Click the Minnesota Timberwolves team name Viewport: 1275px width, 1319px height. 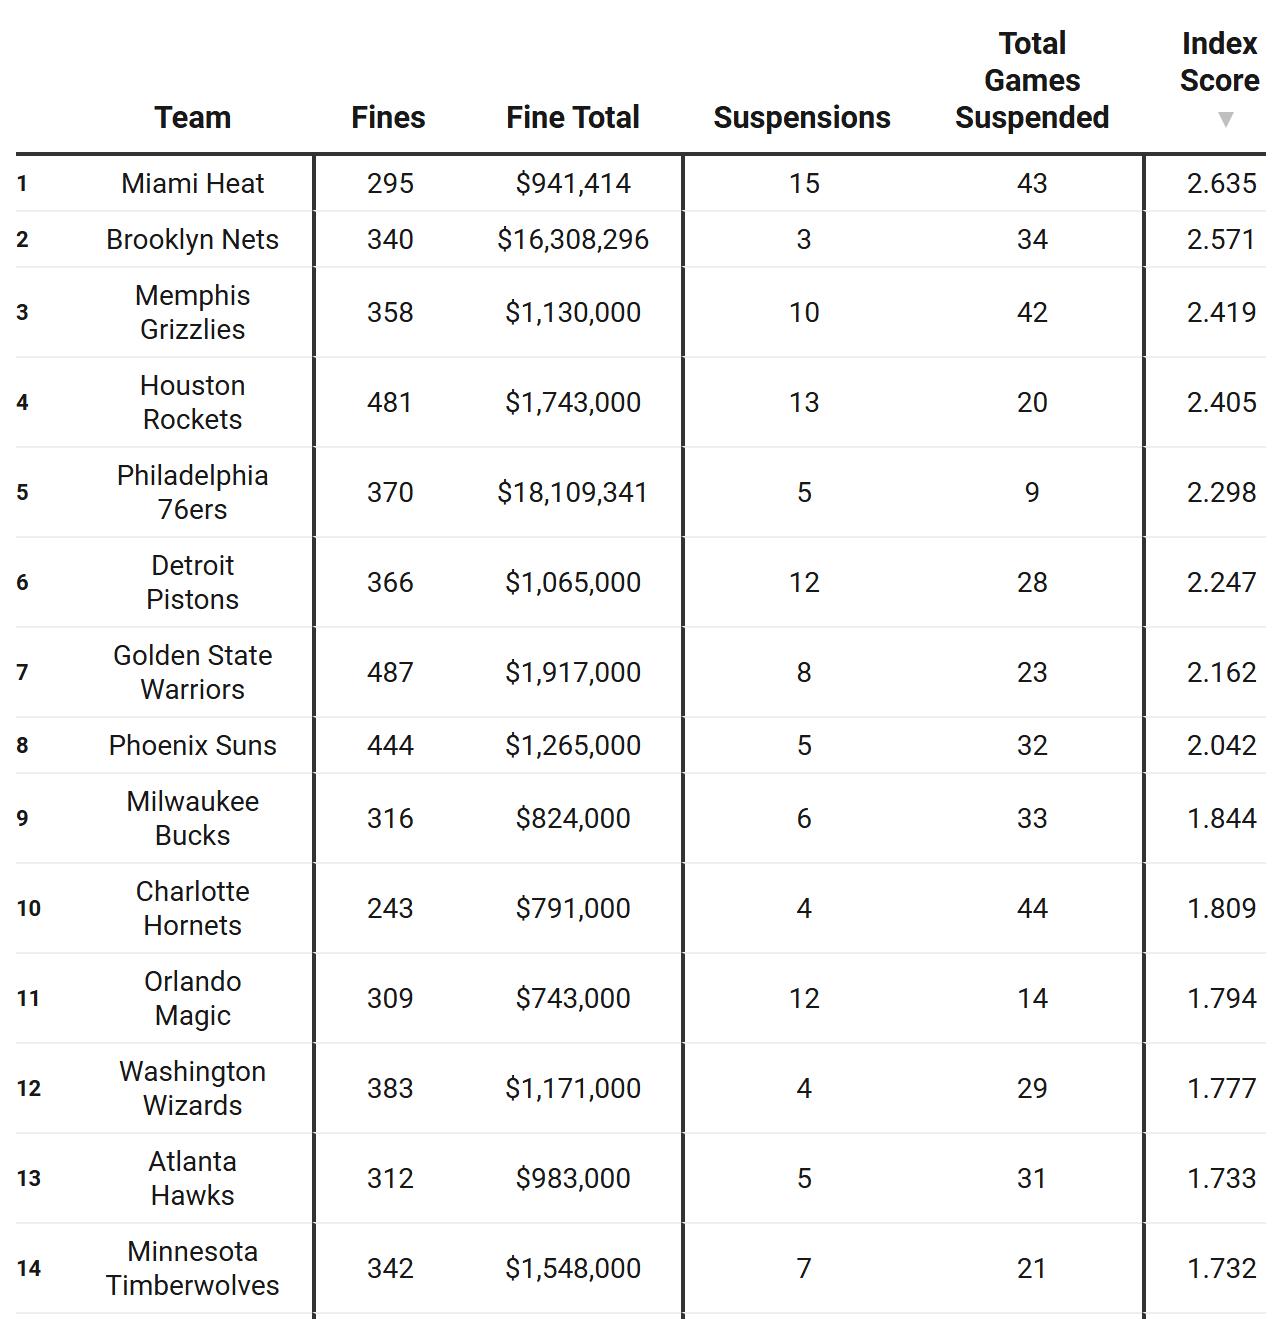[192, 1268]
